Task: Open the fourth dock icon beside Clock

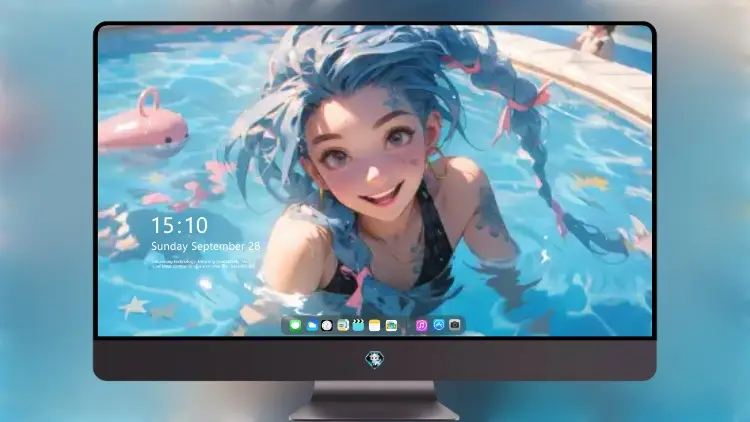Action: 342,325
